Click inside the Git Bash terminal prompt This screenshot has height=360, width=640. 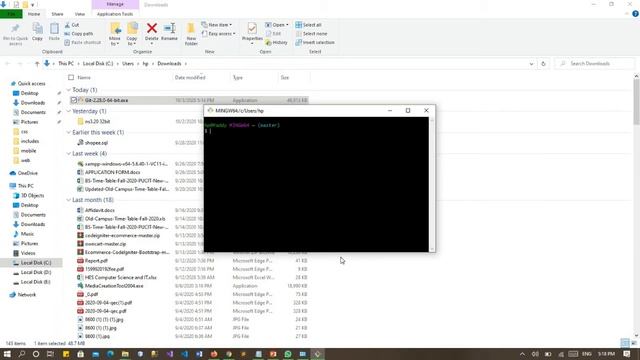[x=316, y=184]
